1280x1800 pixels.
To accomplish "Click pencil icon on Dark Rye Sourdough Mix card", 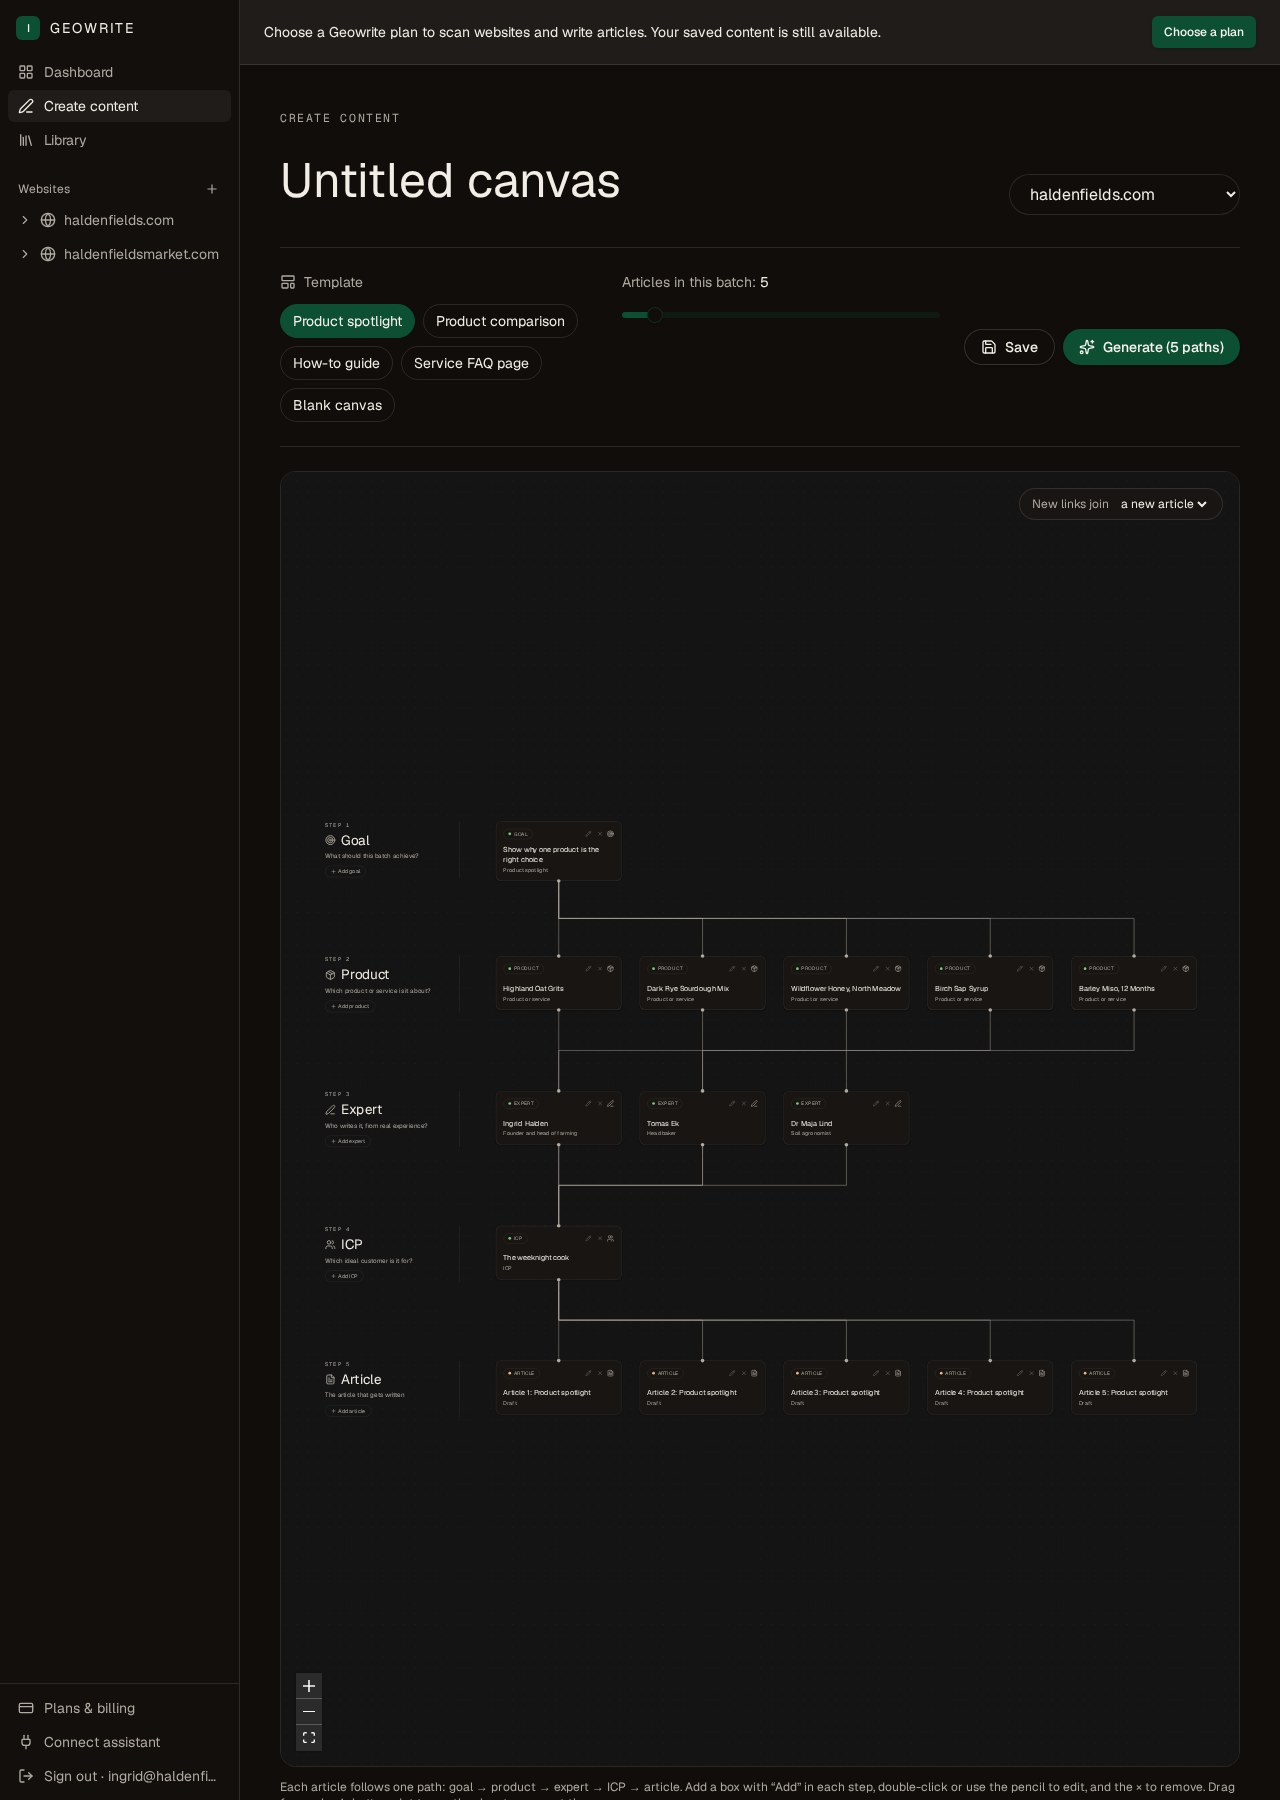I will tap(732, 968).
